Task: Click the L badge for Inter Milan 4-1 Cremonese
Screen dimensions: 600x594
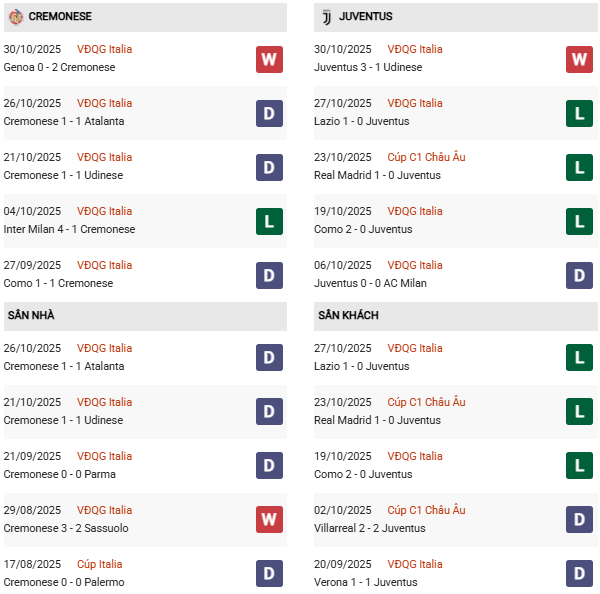Action: point(269,221)
